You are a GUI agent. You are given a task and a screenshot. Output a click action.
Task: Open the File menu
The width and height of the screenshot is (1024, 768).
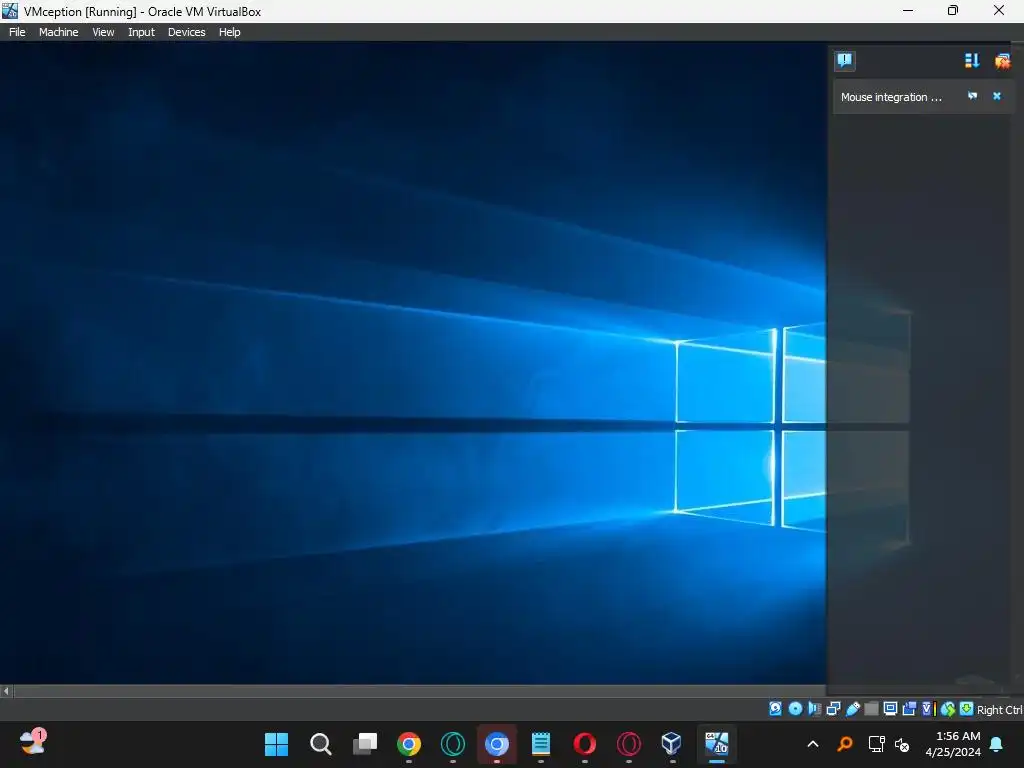coord(17,32)
